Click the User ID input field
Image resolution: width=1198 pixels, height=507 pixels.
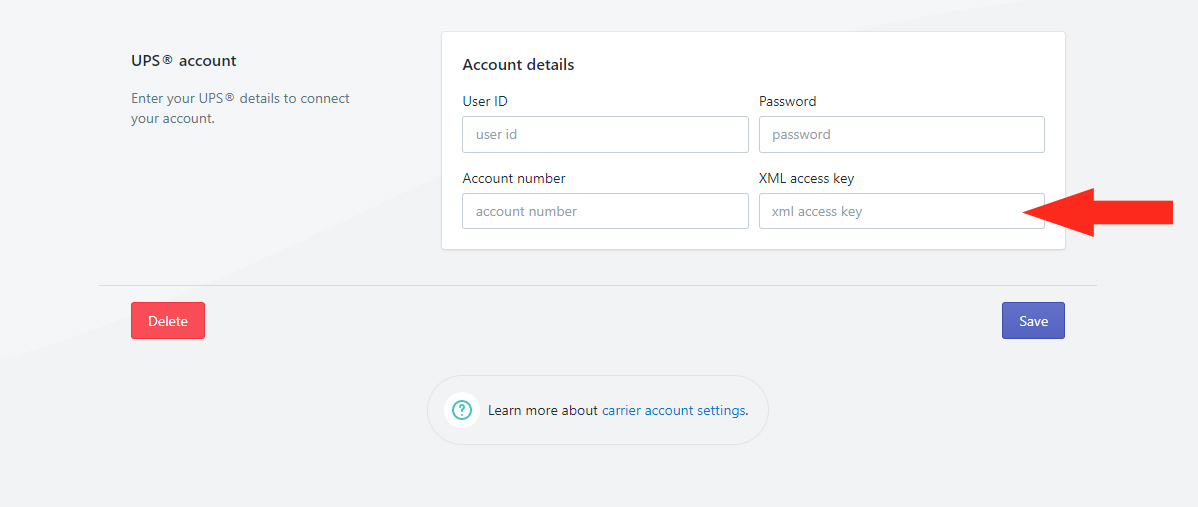(x=605, y=134)
